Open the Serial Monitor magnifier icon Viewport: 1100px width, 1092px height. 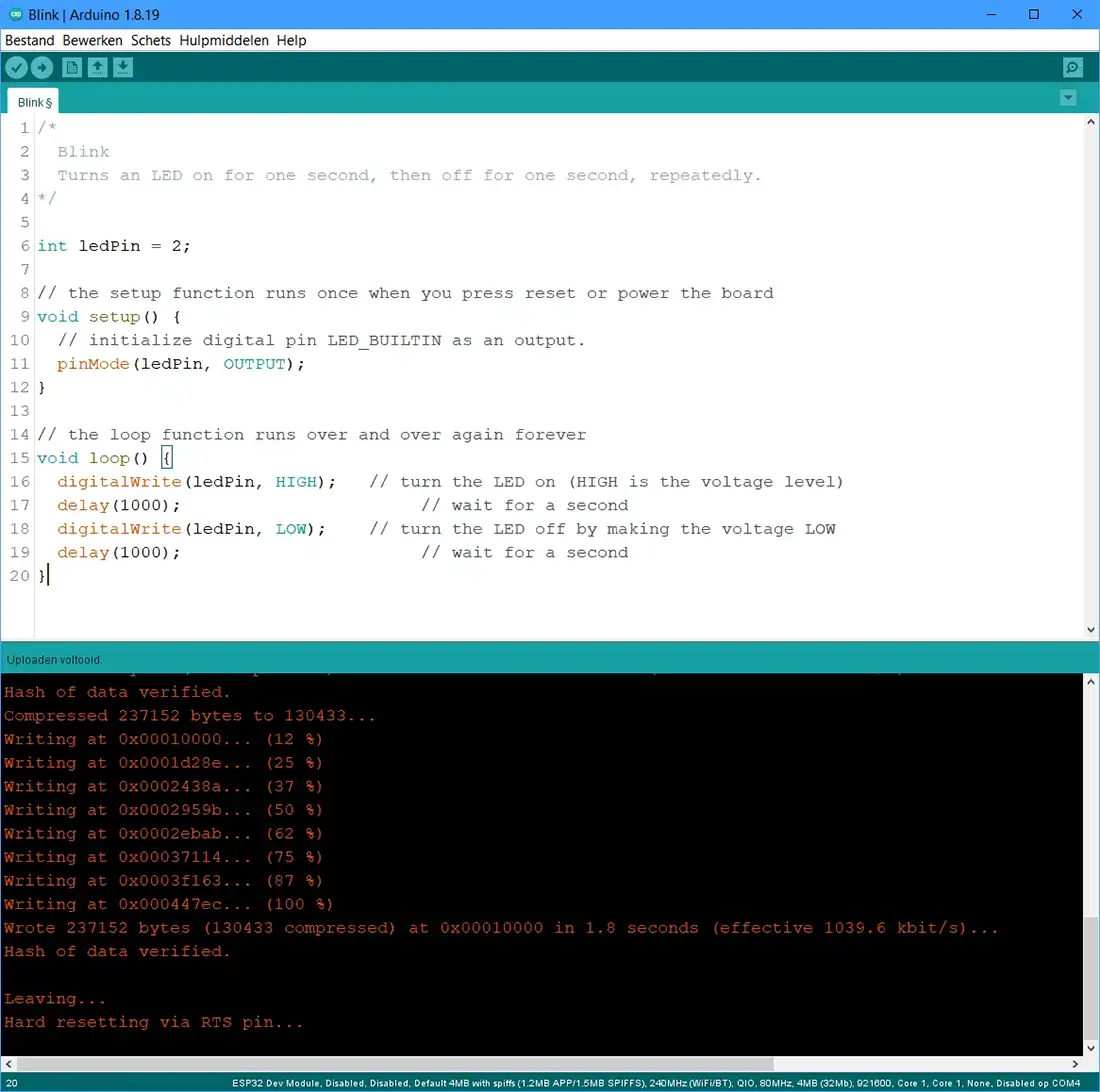(1072, 67)
